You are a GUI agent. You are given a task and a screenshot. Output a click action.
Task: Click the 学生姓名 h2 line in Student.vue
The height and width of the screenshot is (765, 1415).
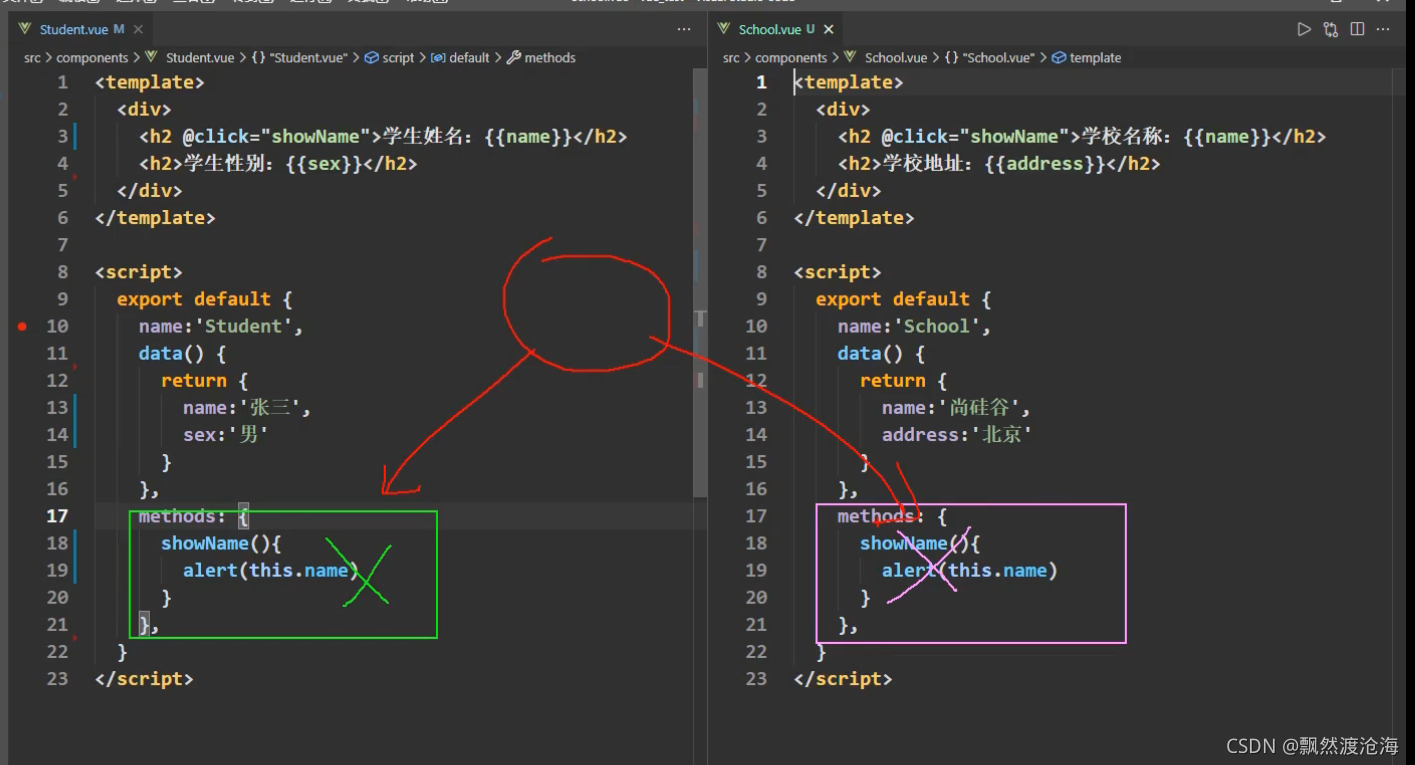tap(383, 136)
